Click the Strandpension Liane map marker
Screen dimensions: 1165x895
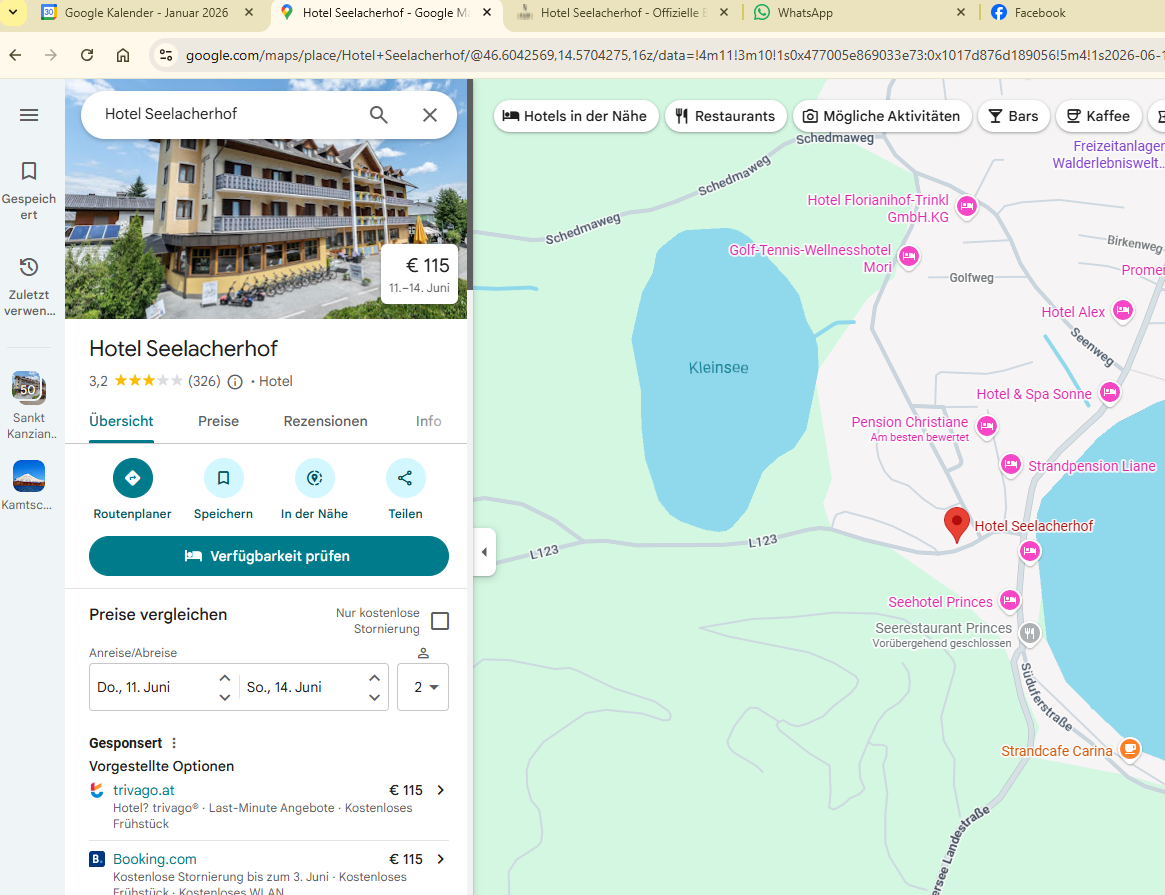pos(1010,464)
